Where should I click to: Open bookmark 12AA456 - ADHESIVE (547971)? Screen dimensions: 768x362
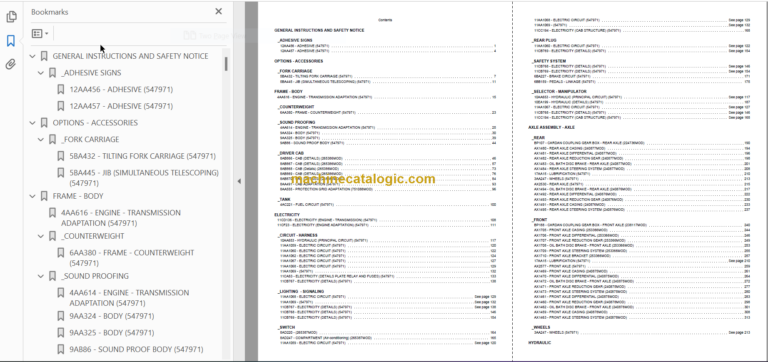pyautogui.click(x=121, y=90)
